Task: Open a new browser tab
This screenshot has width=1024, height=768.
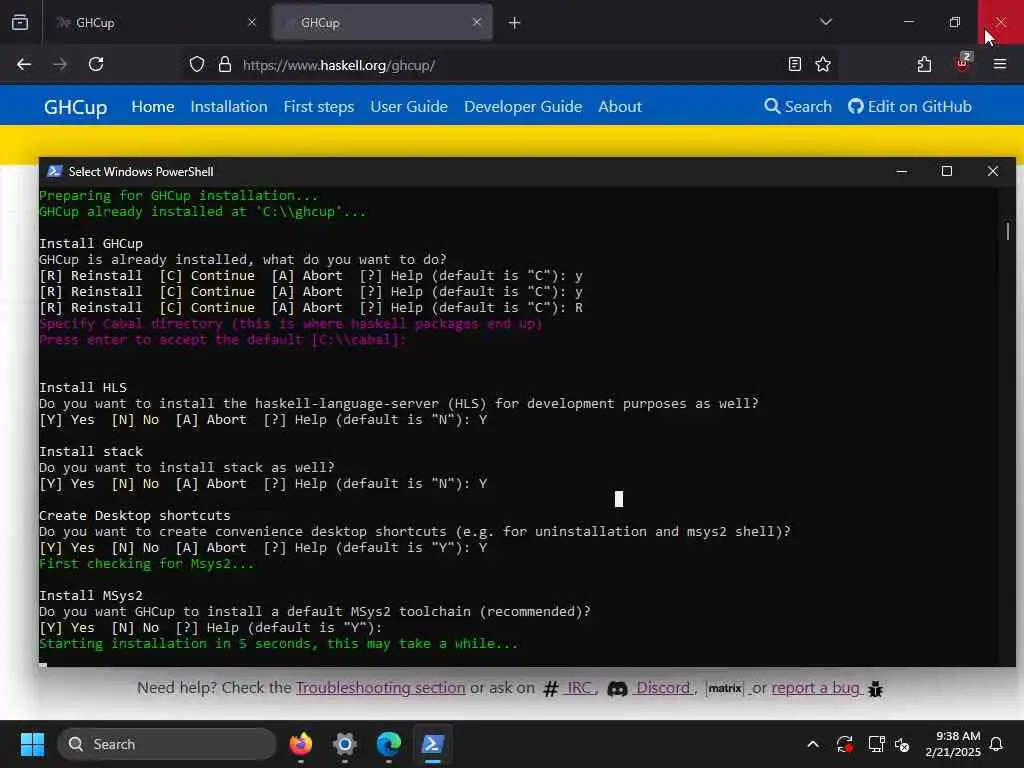Action: click(x=515, y=23)
